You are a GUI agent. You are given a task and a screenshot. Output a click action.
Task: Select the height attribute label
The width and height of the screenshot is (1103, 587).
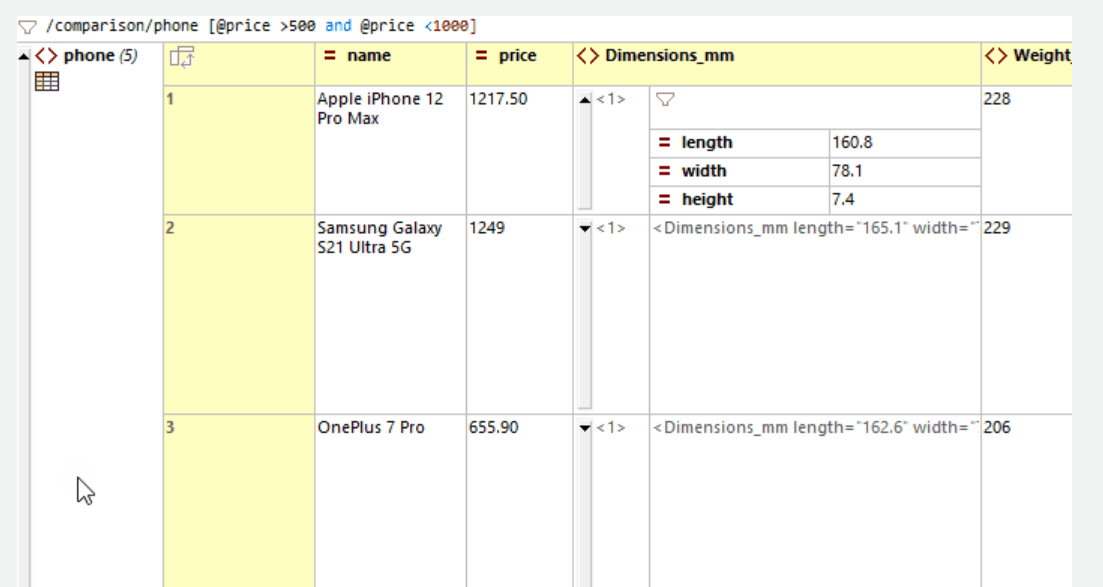pos(707,199)
